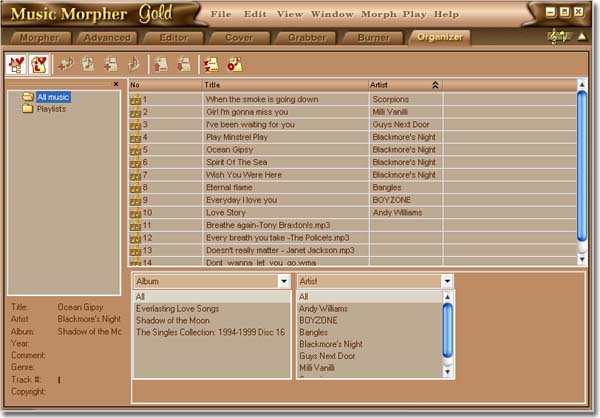Click the single note edit toolbar icon

(134, 64)
